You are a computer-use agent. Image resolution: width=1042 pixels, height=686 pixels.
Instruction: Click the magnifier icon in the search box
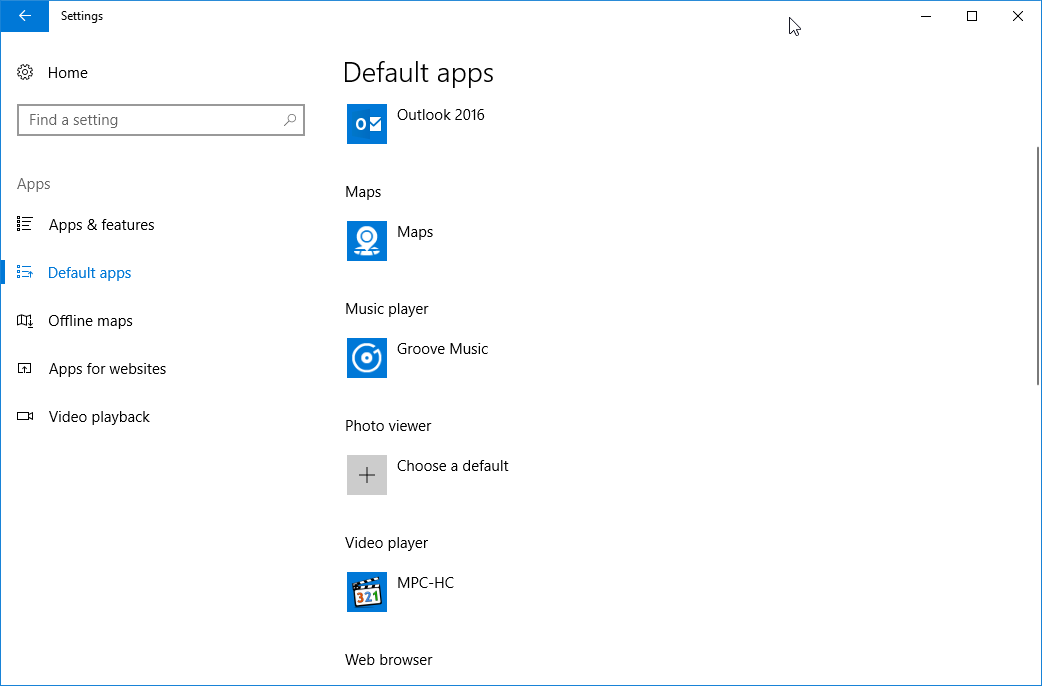pyautogui.click(x=290, y=120)
